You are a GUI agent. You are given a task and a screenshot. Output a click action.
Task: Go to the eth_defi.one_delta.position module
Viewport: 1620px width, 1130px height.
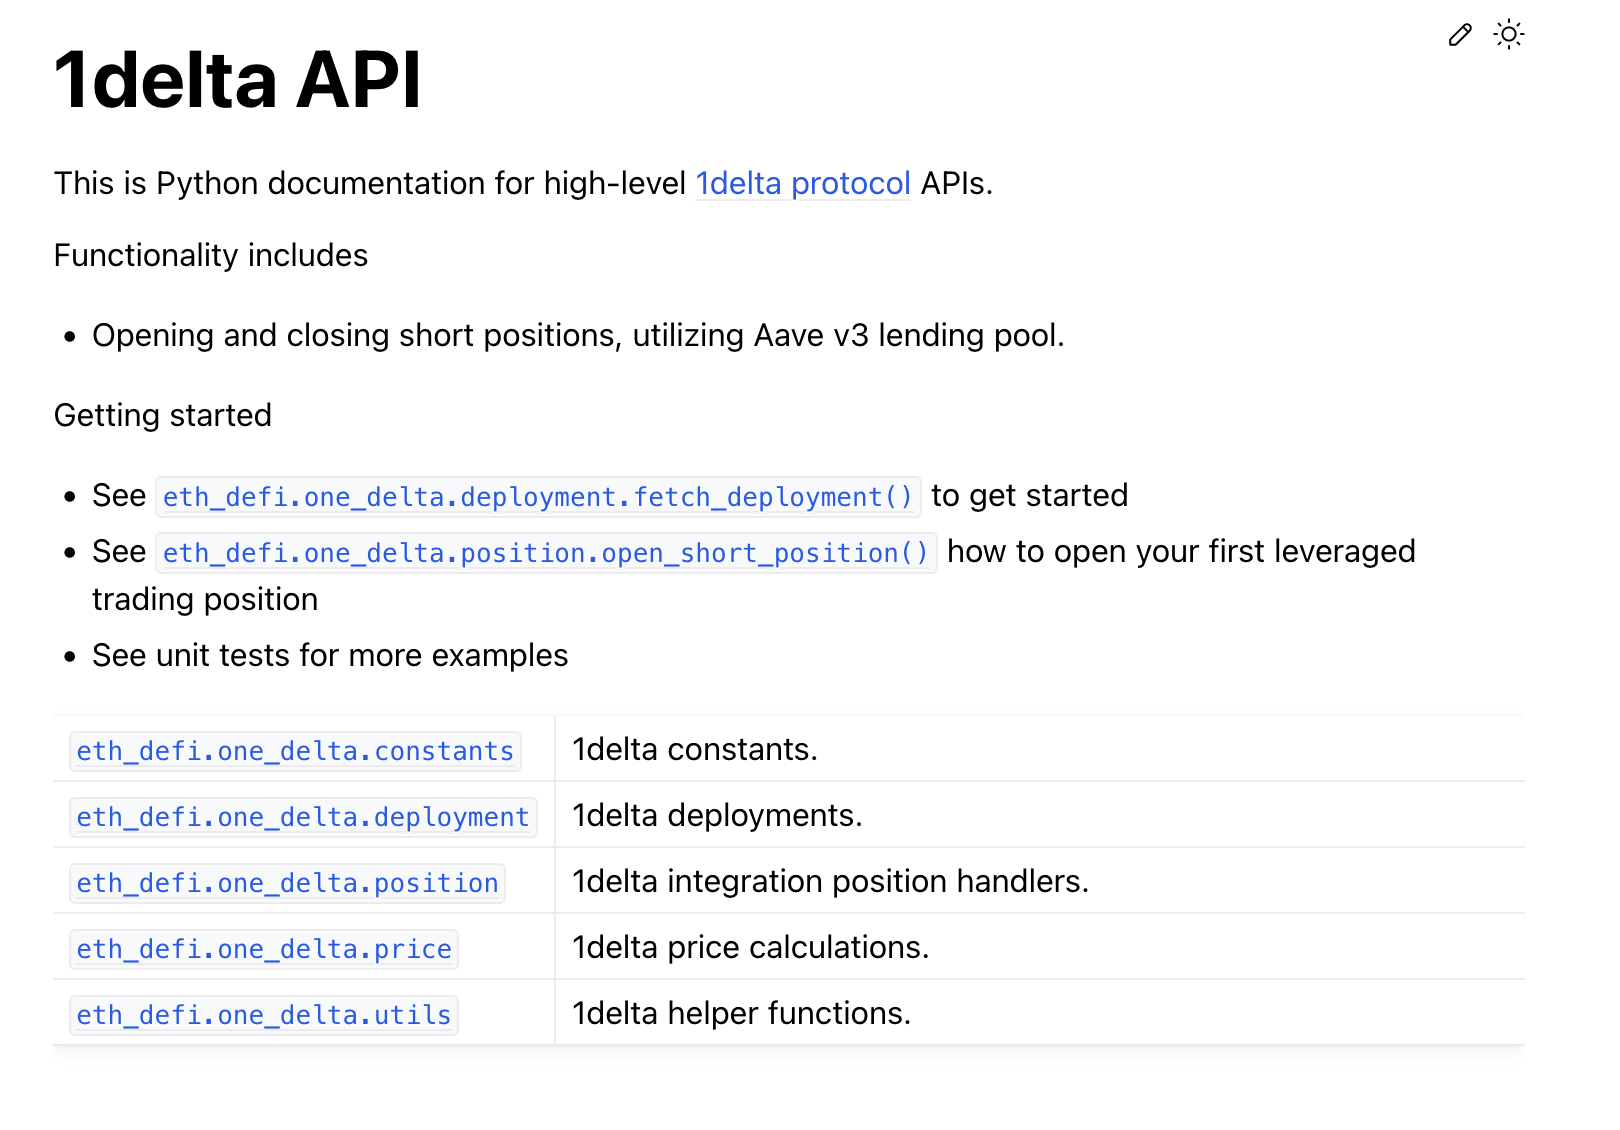coord(287,883)
